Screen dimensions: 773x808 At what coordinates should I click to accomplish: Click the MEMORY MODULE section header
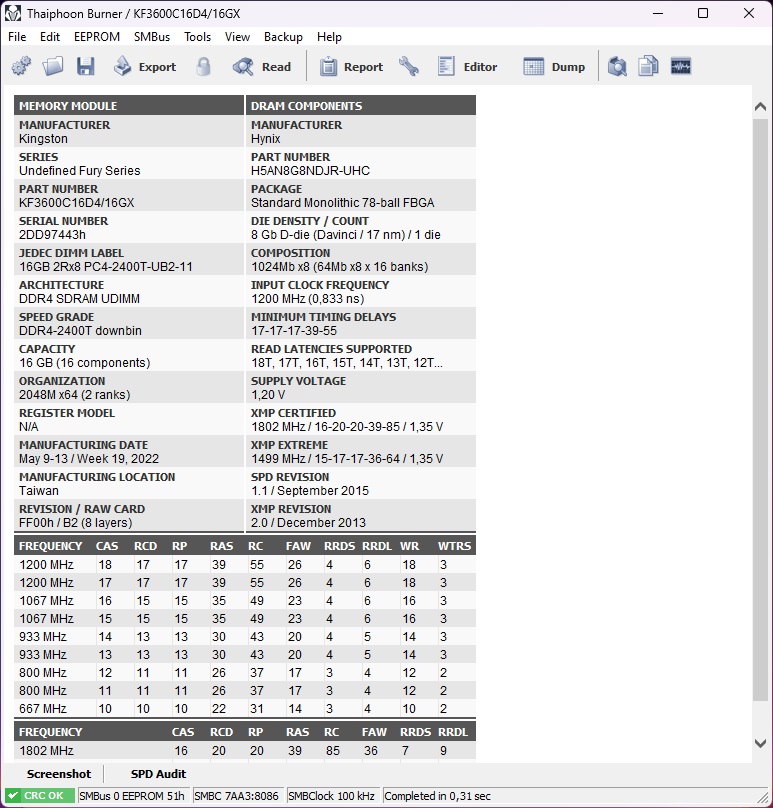129,106
